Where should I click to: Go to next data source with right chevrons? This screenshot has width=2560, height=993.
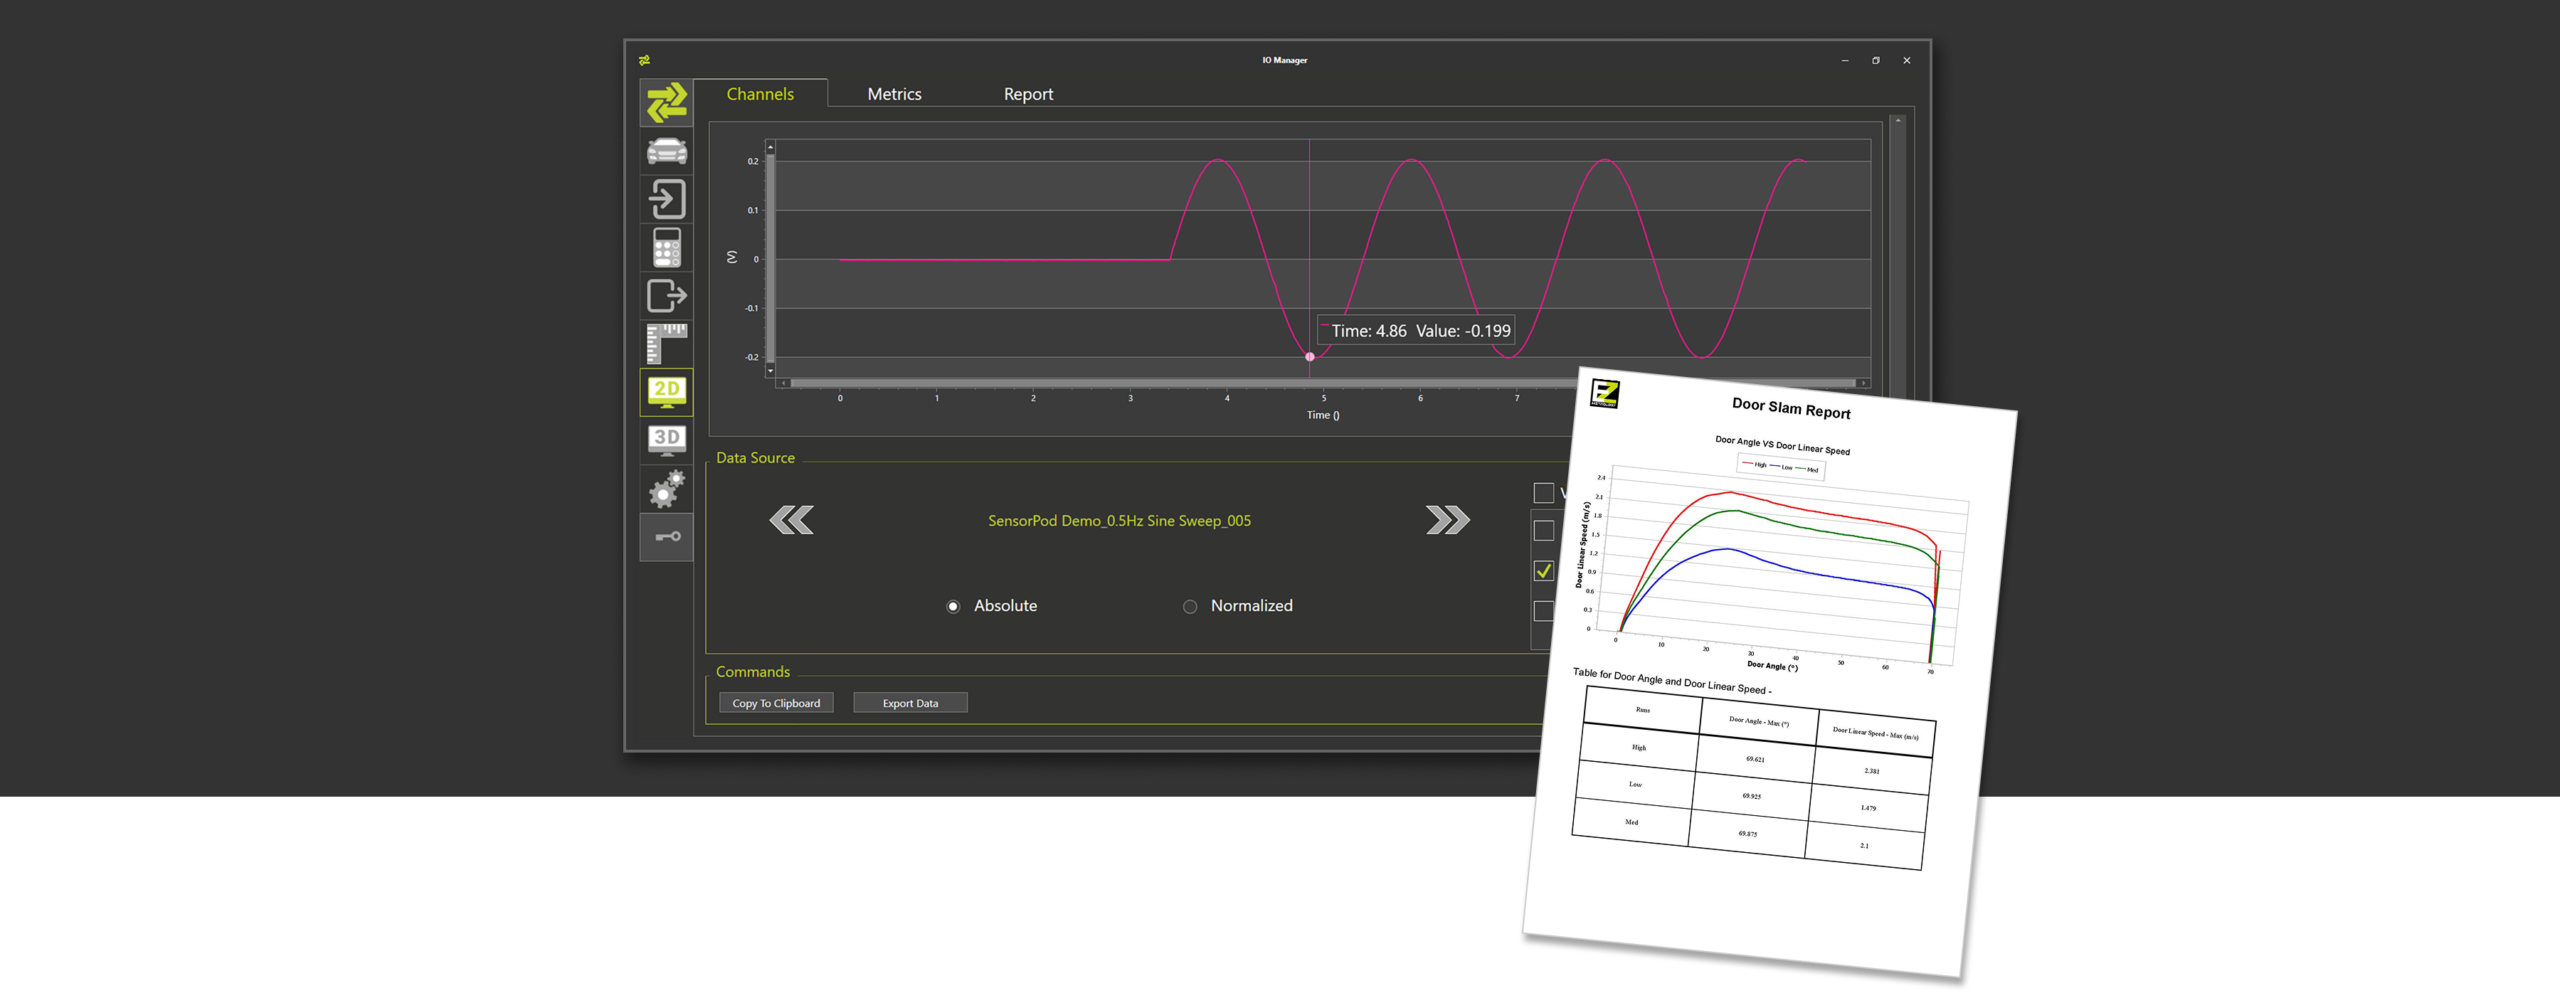[x=1447, y=520]
